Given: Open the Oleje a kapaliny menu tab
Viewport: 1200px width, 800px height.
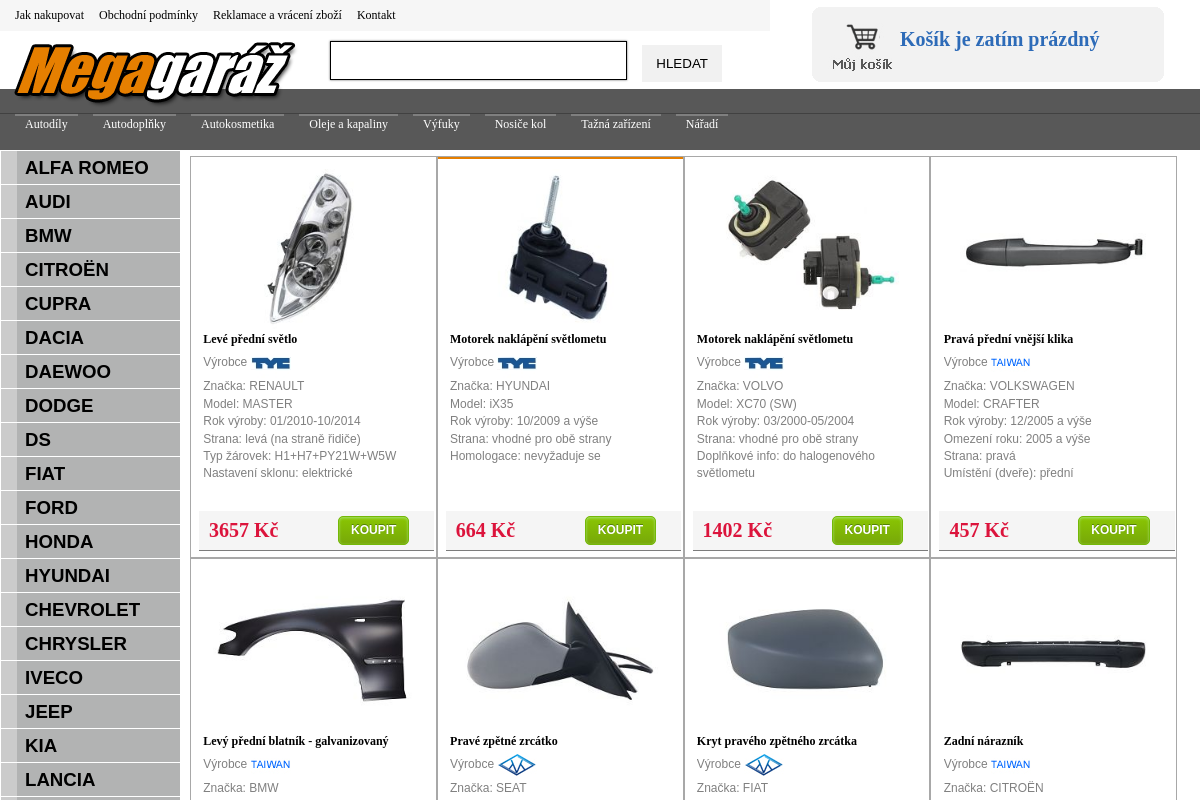Looking at the screenshot, I should coord(348,125).
